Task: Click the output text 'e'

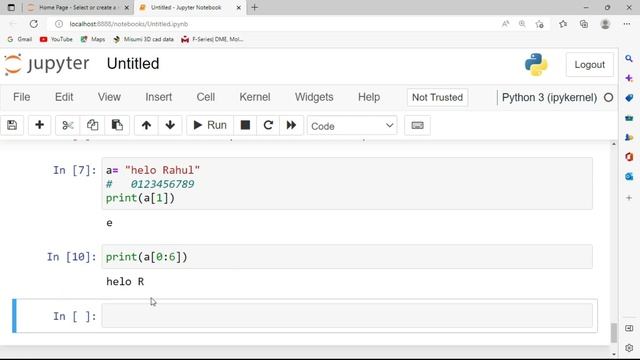Action: [109, 223]
